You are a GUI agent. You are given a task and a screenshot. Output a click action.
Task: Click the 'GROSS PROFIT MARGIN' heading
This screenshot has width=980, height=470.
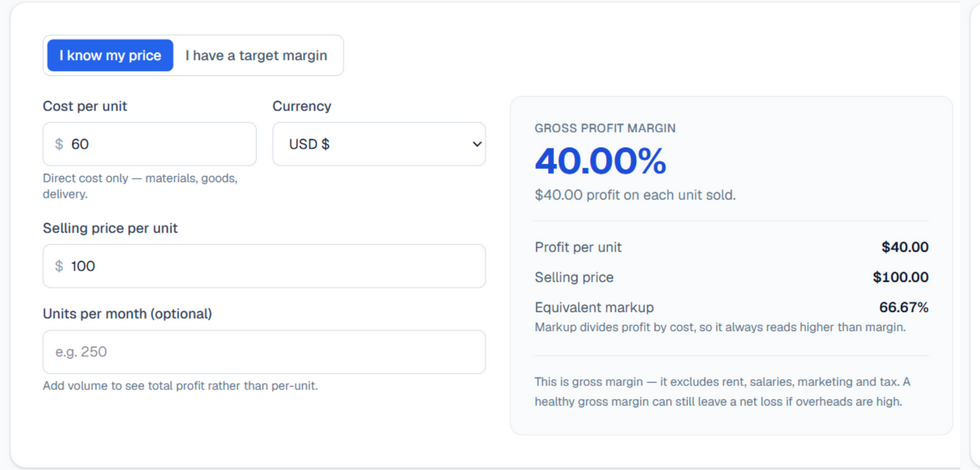tap(605, 128)
